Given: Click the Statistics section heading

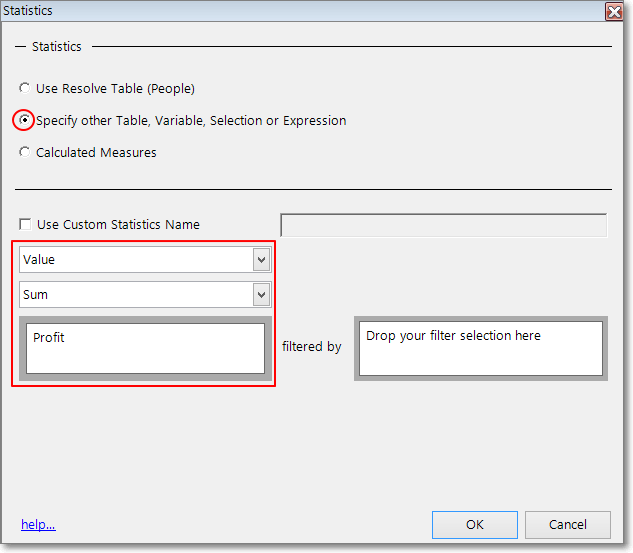Looking at the screenshot, I should [x=57, y=46].
